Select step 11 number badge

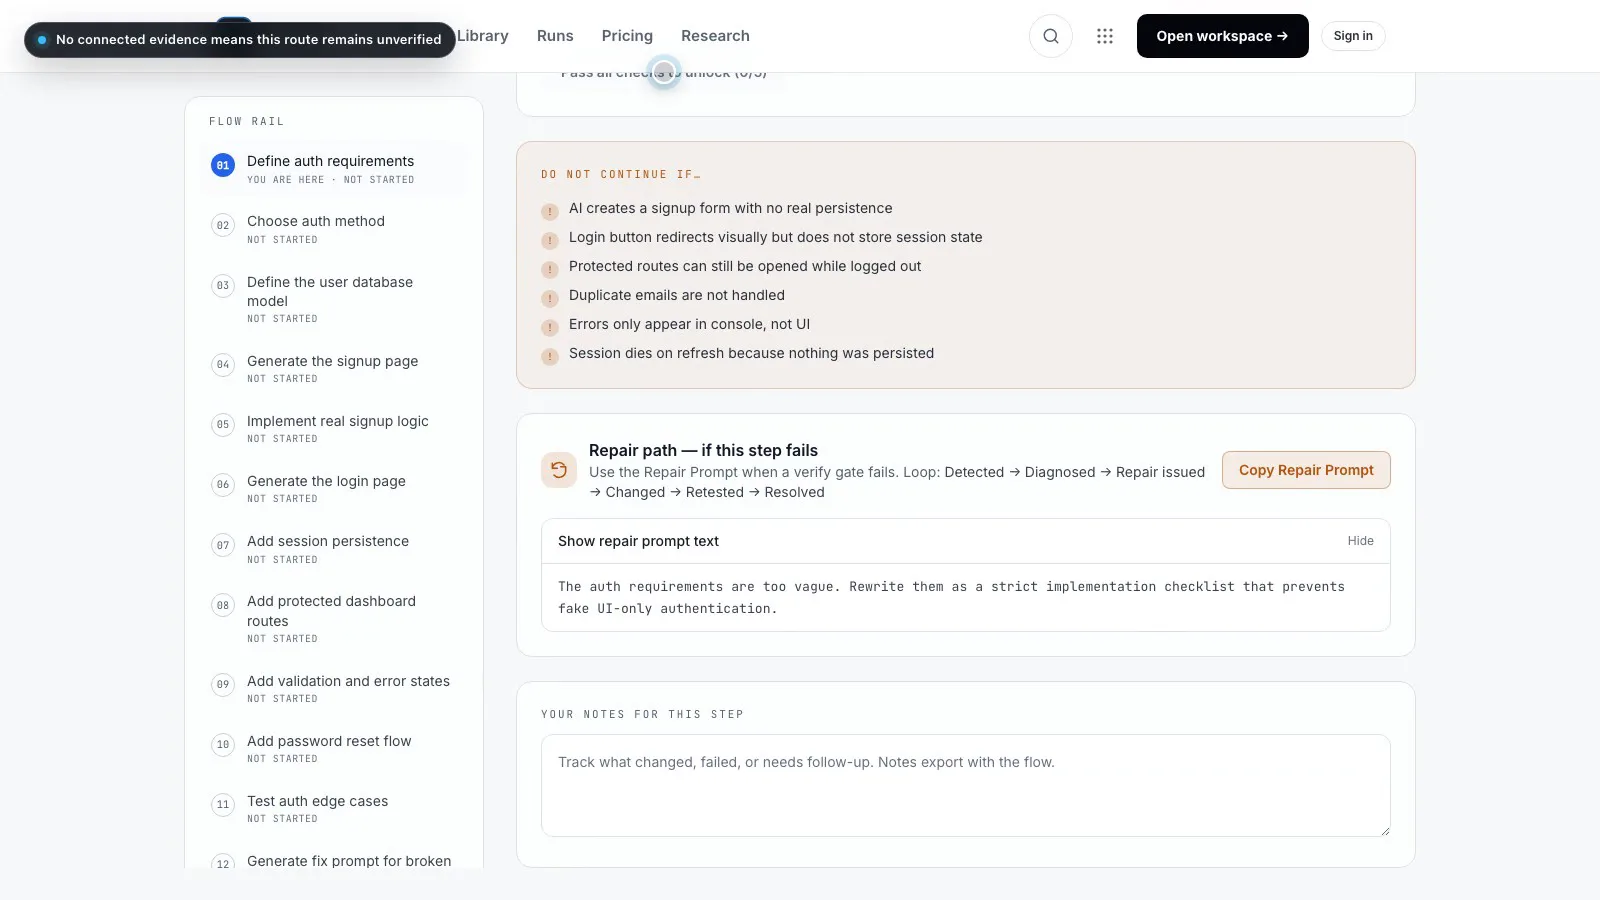(223, 804)
